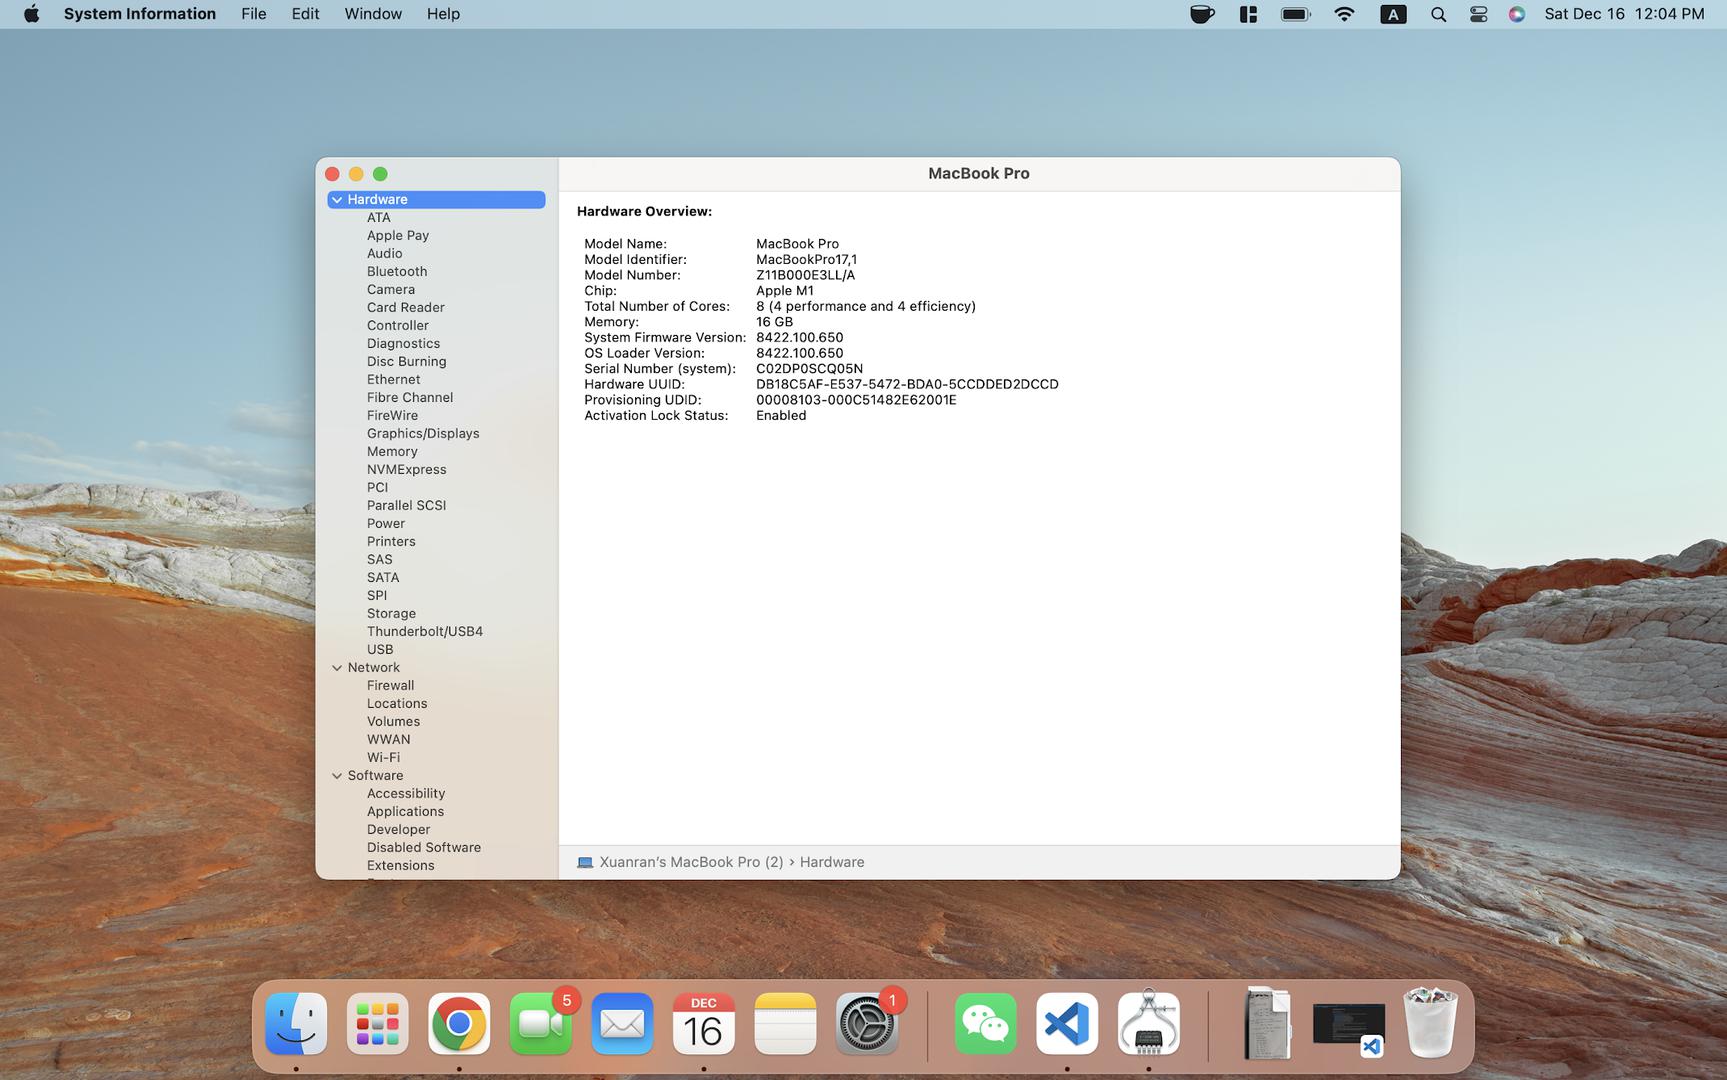
Task: Click the date and time display
Action: click(1624, 14)
